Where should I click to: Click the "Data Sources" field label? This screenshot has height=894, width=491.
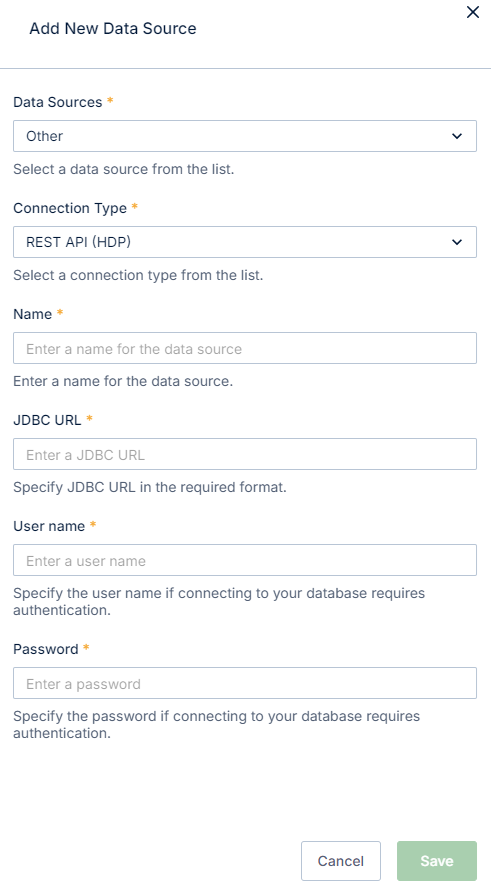point(58,102)
